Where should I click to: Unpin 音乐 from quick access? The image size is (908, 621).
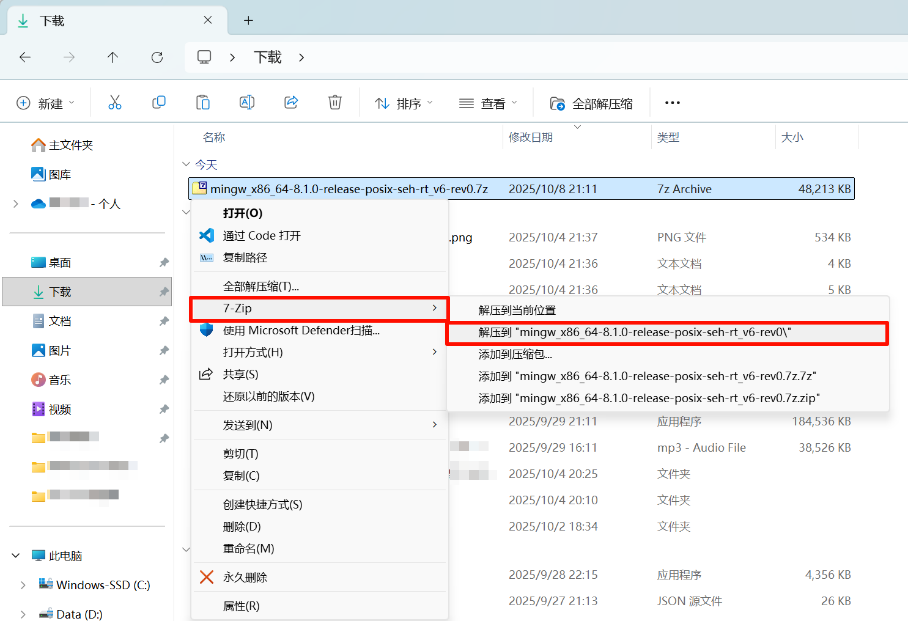tap(164, 380)
